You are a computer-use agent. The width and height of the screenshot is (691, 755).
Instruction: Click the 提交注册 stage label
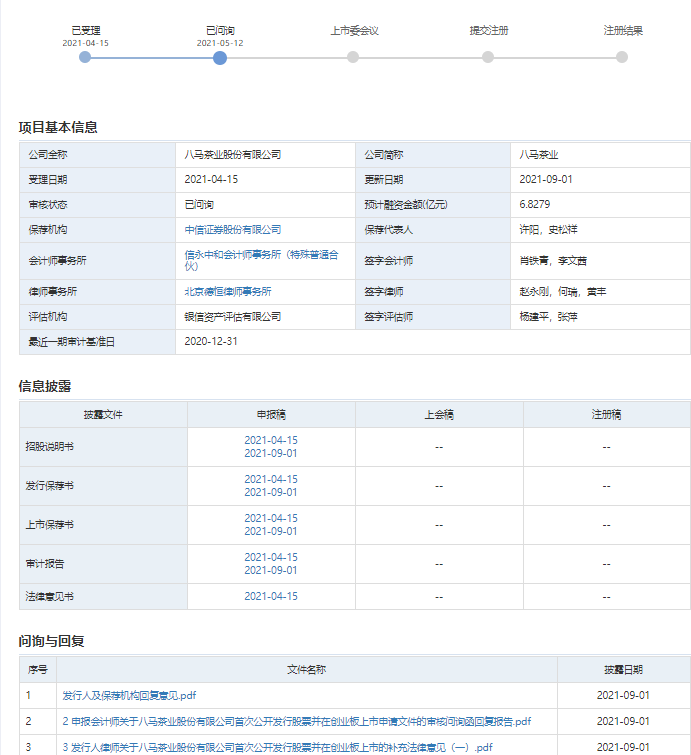(x=489, y=30)
